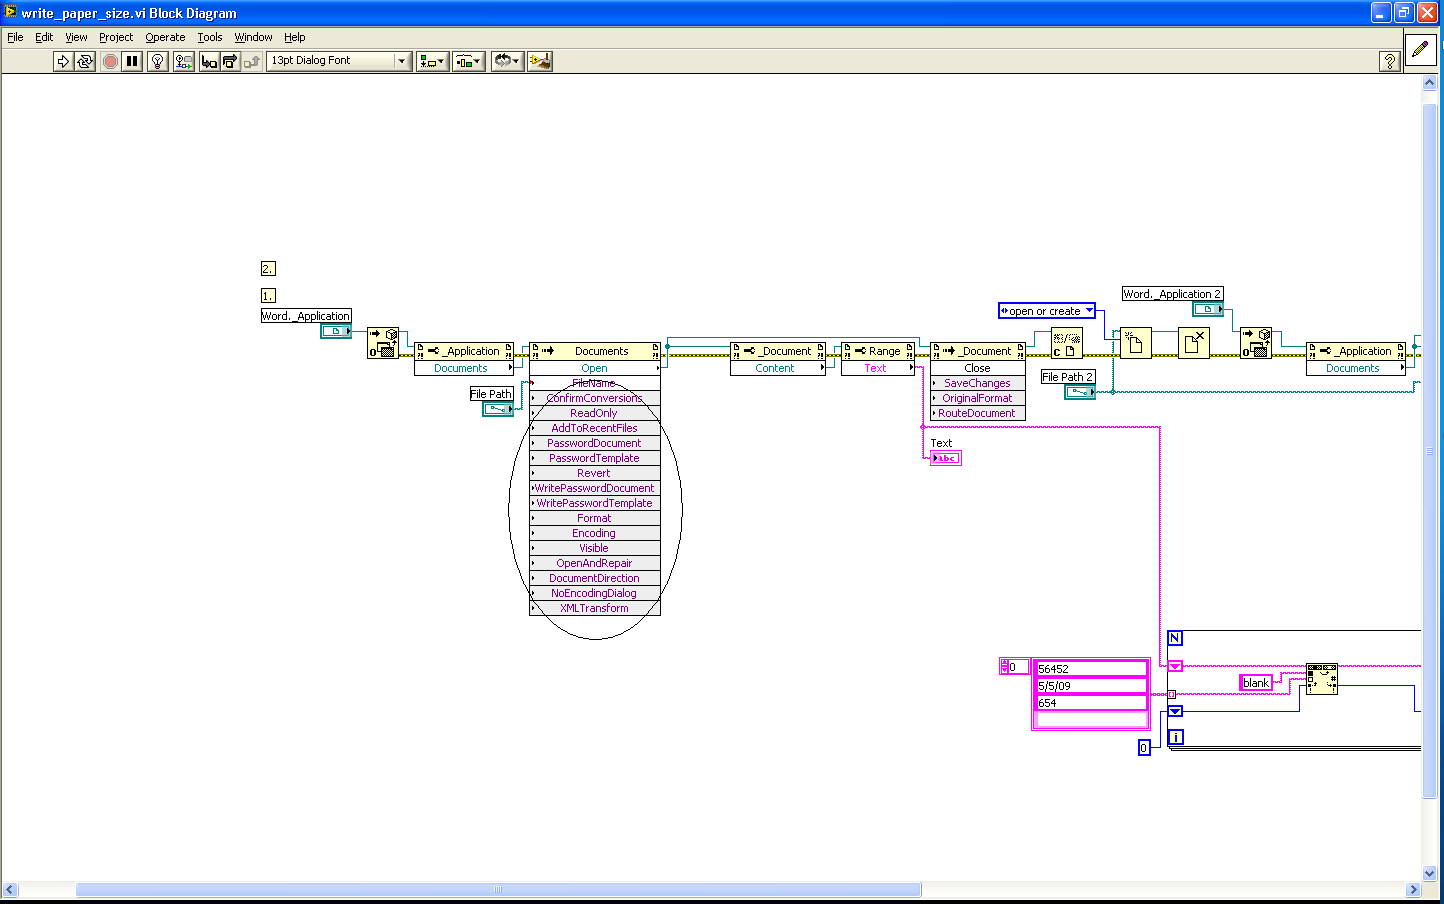Click the horizontal scrollbar right arrow
Screen dimensions: 1444x904
point(1413,889)
